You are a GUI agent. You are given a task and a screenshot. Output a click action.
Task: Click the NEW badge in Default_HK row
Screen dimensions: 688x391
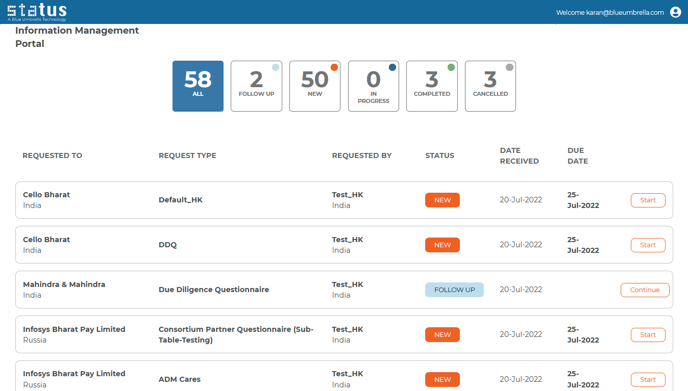pyautogui.click(x=442, y=200)
